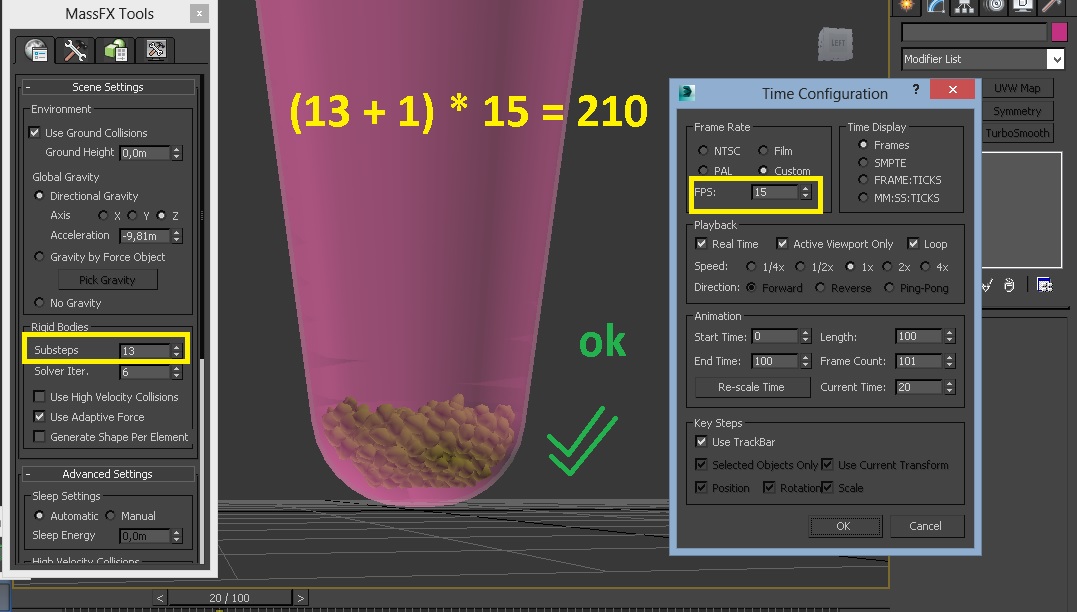The width and height of the screenshot is (1077, 612).
Task: Disable Use Adaptive Force checkbox
Action: coord(40,416)
